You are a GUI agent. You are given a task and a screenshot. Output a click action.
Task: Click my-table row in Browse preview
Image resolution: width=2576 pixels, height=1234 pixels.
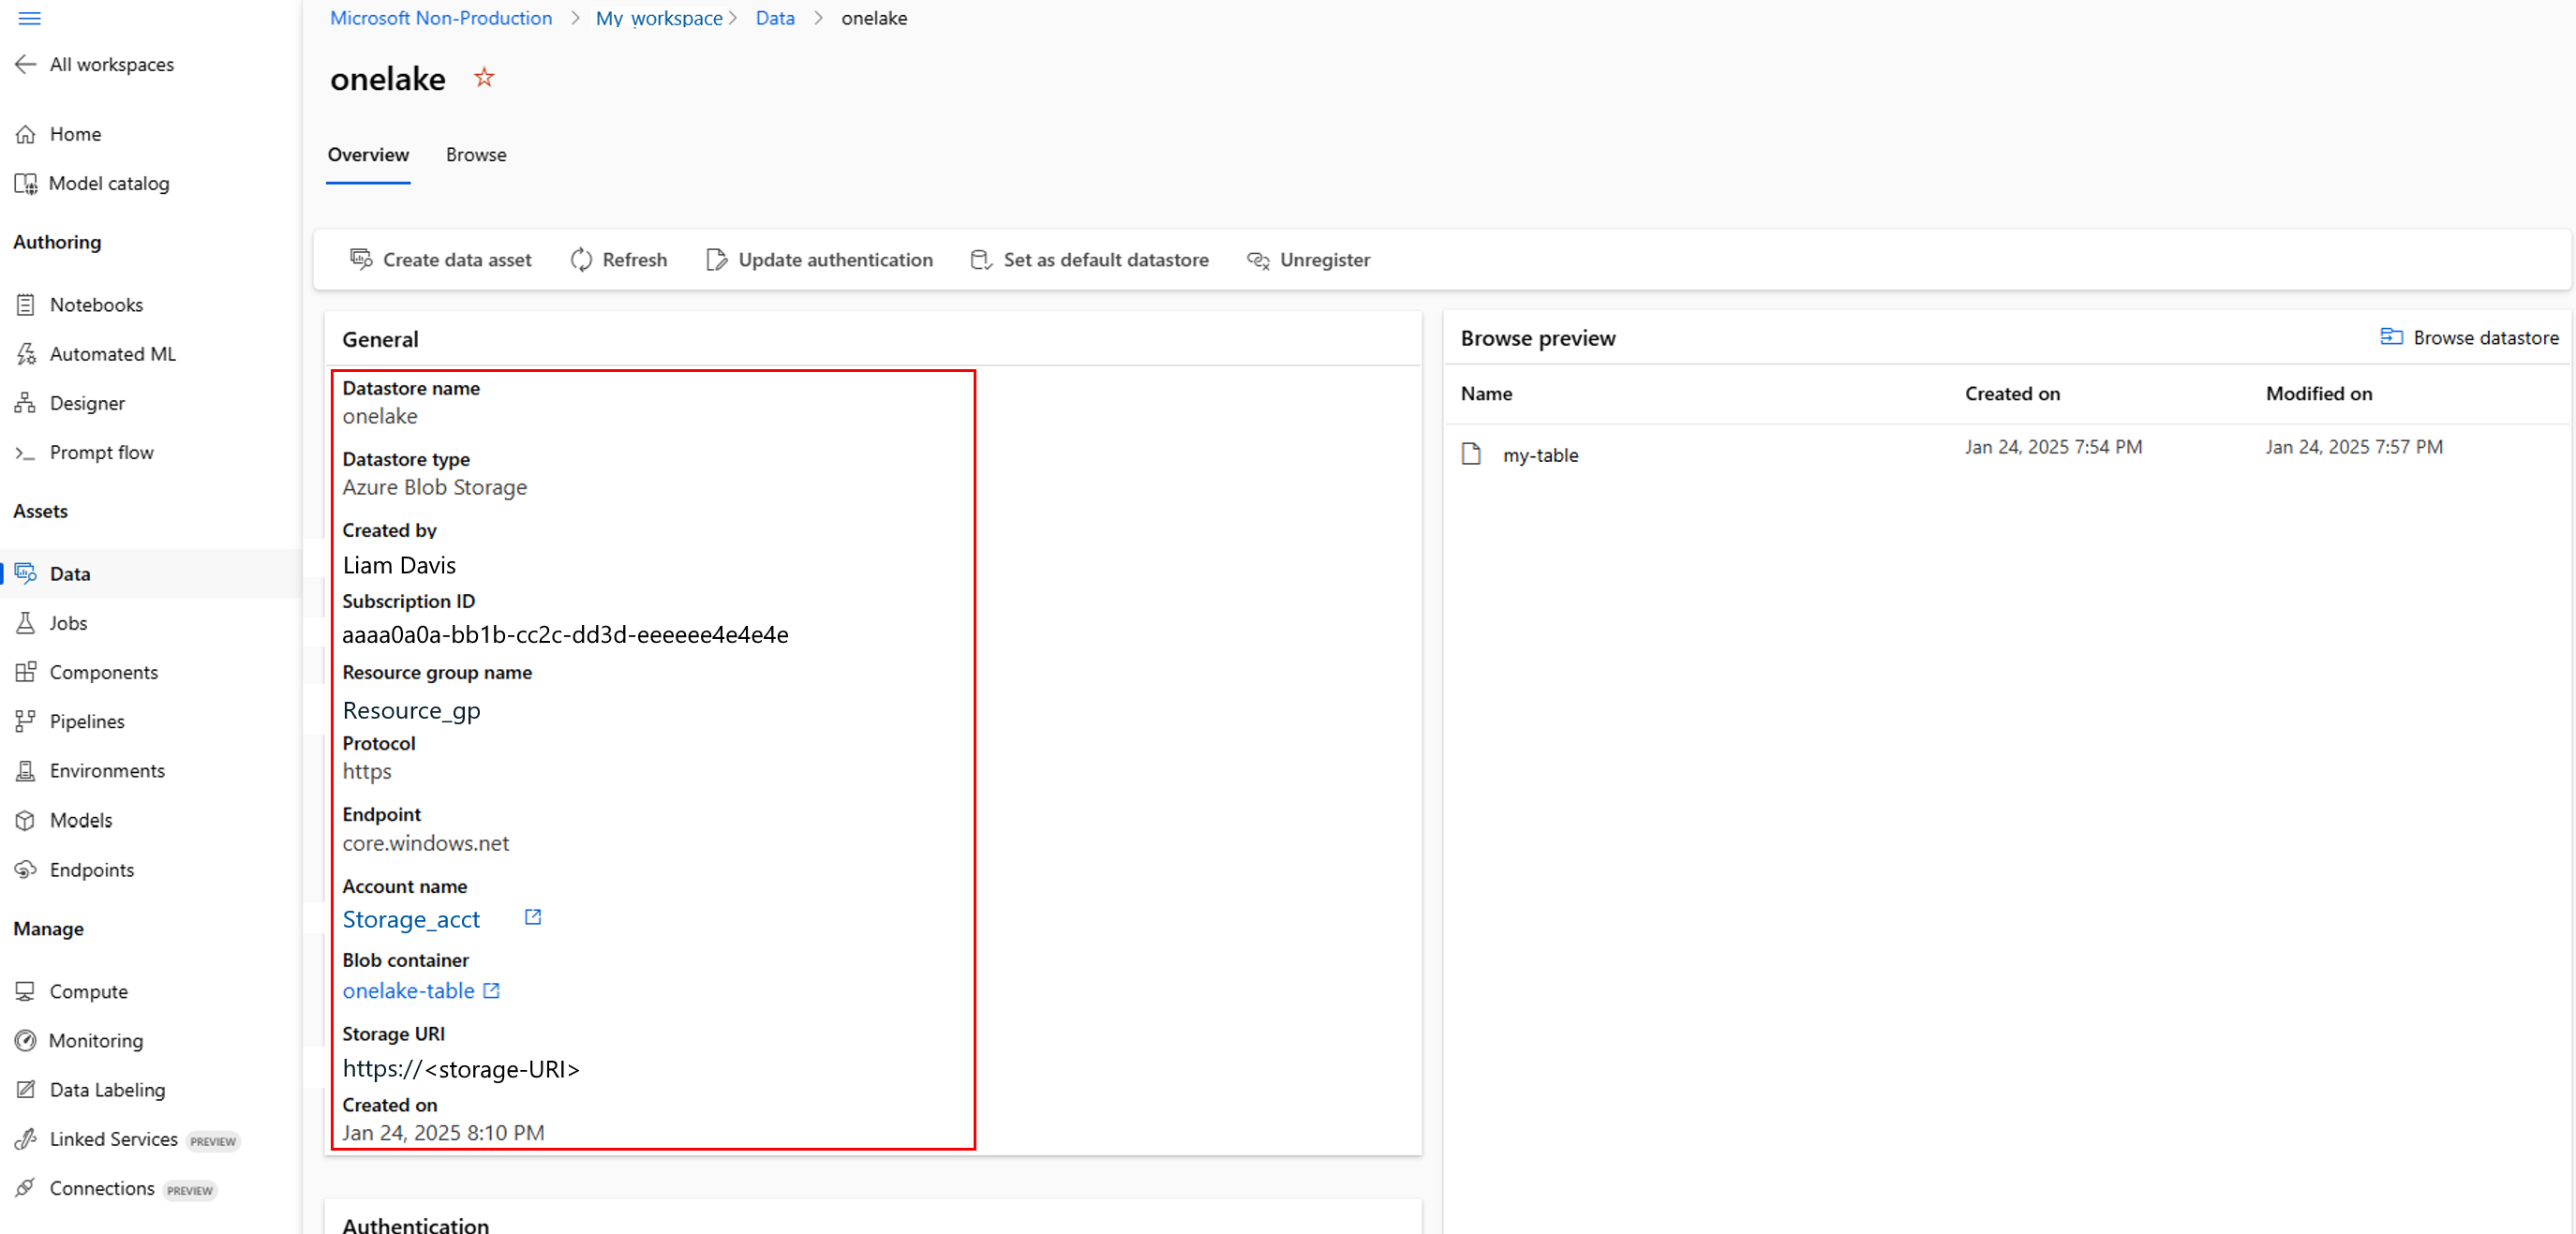click(x=1541, y=455)
